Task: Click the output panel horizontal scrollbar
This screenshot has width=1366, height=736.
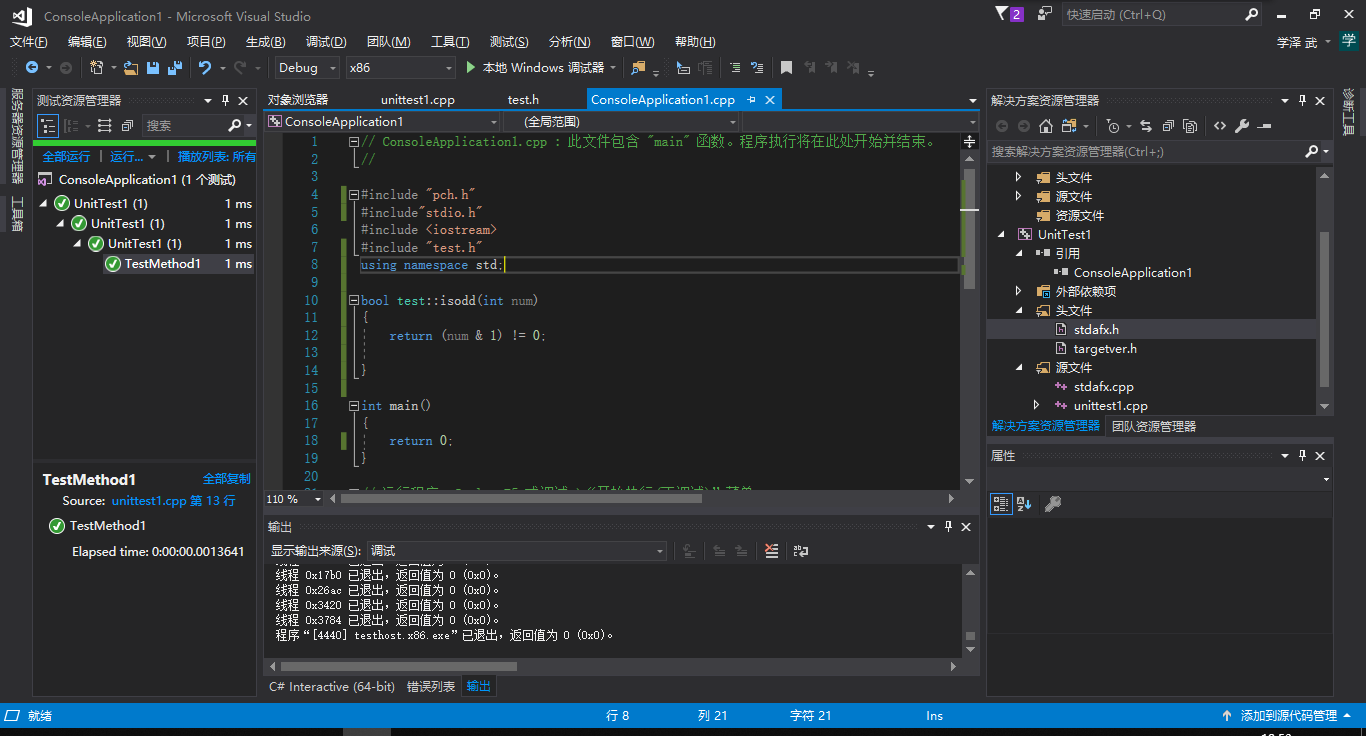Action: pyautogui.click(x=400, y=666)
